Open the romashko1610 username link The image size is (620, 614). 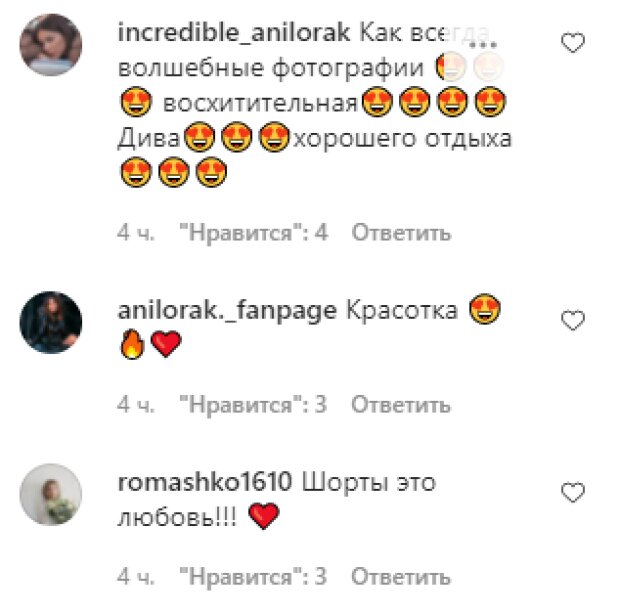pos(204,482)
